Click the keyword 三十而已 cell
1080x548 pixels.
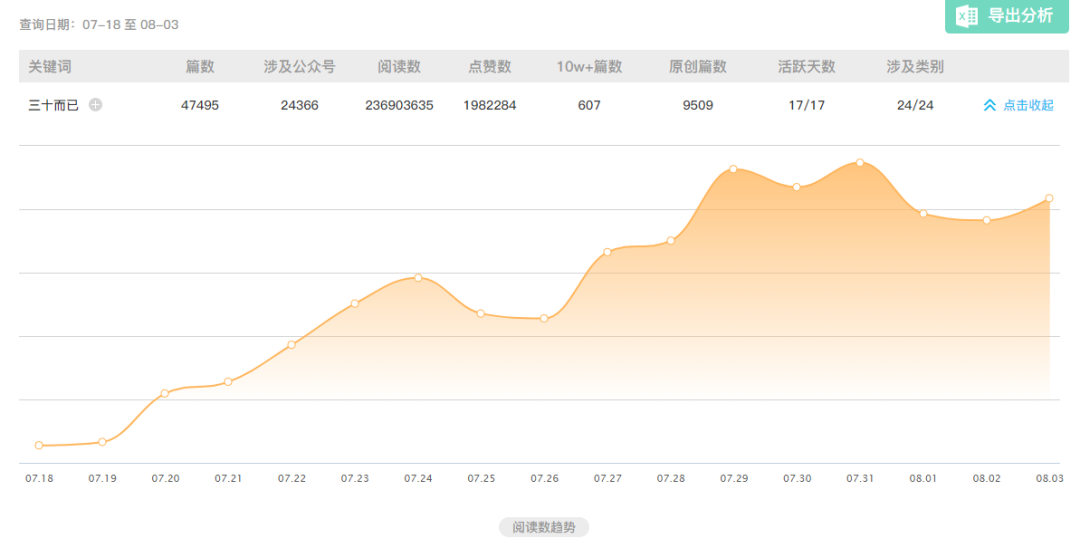(x=54, y=105)
